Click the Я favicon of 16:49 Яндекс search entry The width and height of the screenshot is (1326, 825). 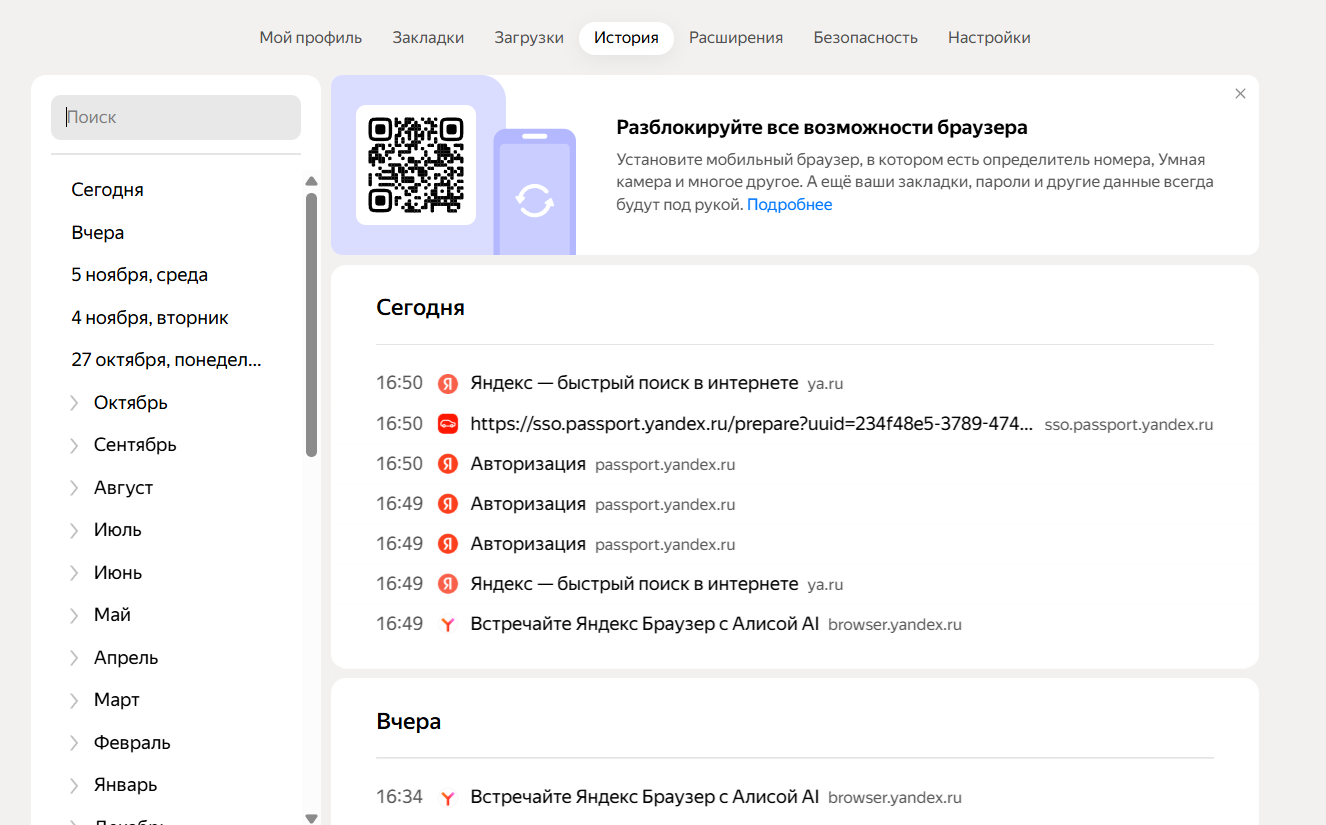tap(447, 583)
